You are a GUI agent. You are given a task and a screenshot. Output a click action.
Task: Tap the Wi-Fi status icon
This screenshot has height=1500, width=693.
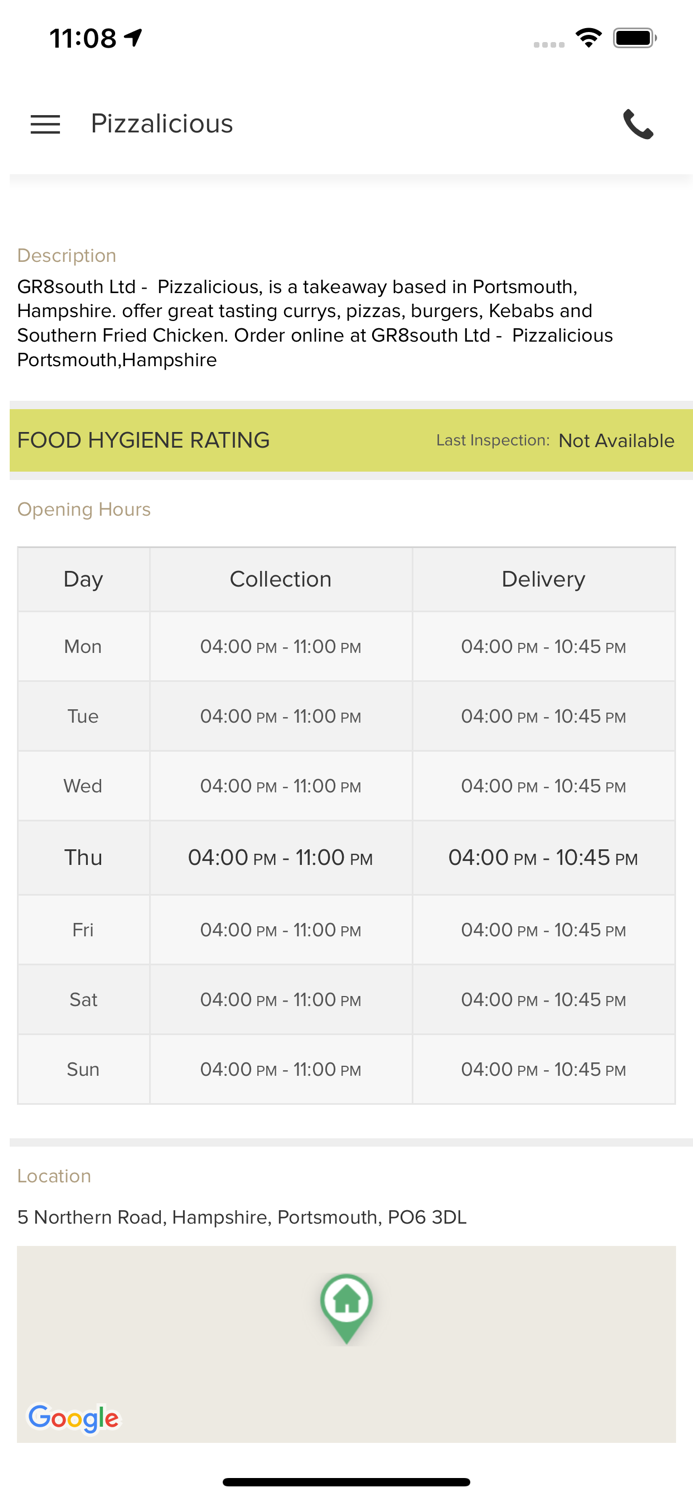[x=589, y=39]
